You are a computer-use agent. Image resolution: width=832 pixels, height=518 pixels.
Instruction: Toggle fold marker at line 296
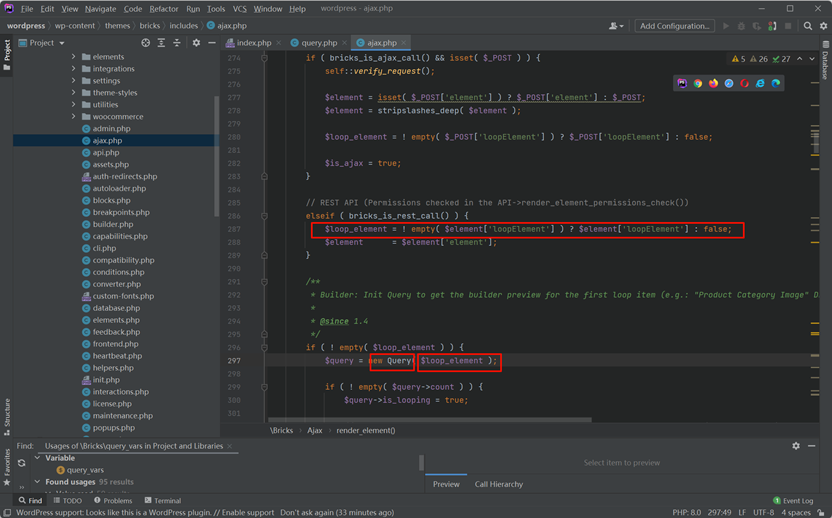tap(264, 348)
